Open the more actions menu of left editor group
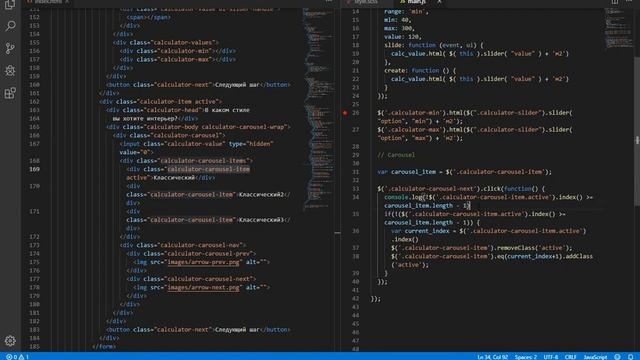Viewport: 640px width, 360px height. pyautogui.click(x=329, y=2)
